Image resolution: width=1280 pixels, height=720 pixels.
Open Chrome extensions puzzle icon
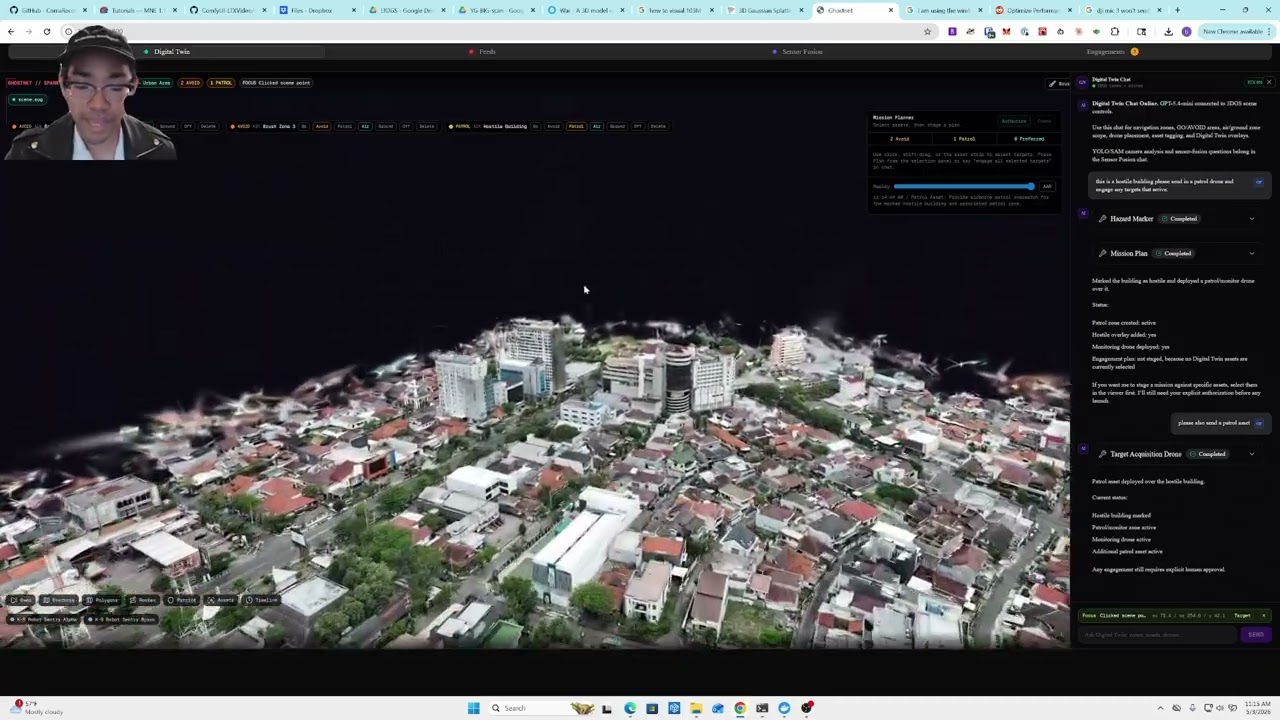pos(1115,32)
